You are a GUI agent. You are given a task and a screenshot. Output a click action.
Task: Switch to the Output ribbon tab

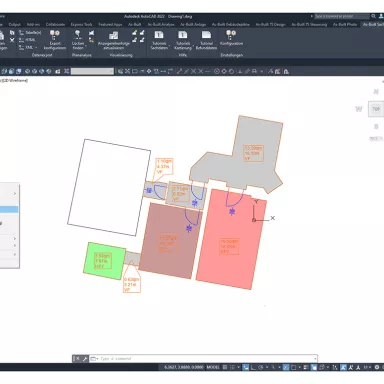[14, 24]
